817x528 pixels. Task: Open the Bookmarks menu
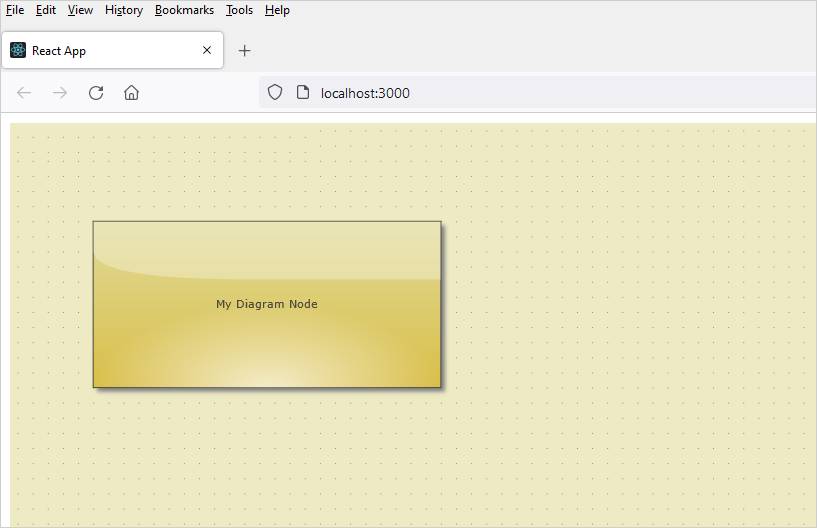(184, 10)
